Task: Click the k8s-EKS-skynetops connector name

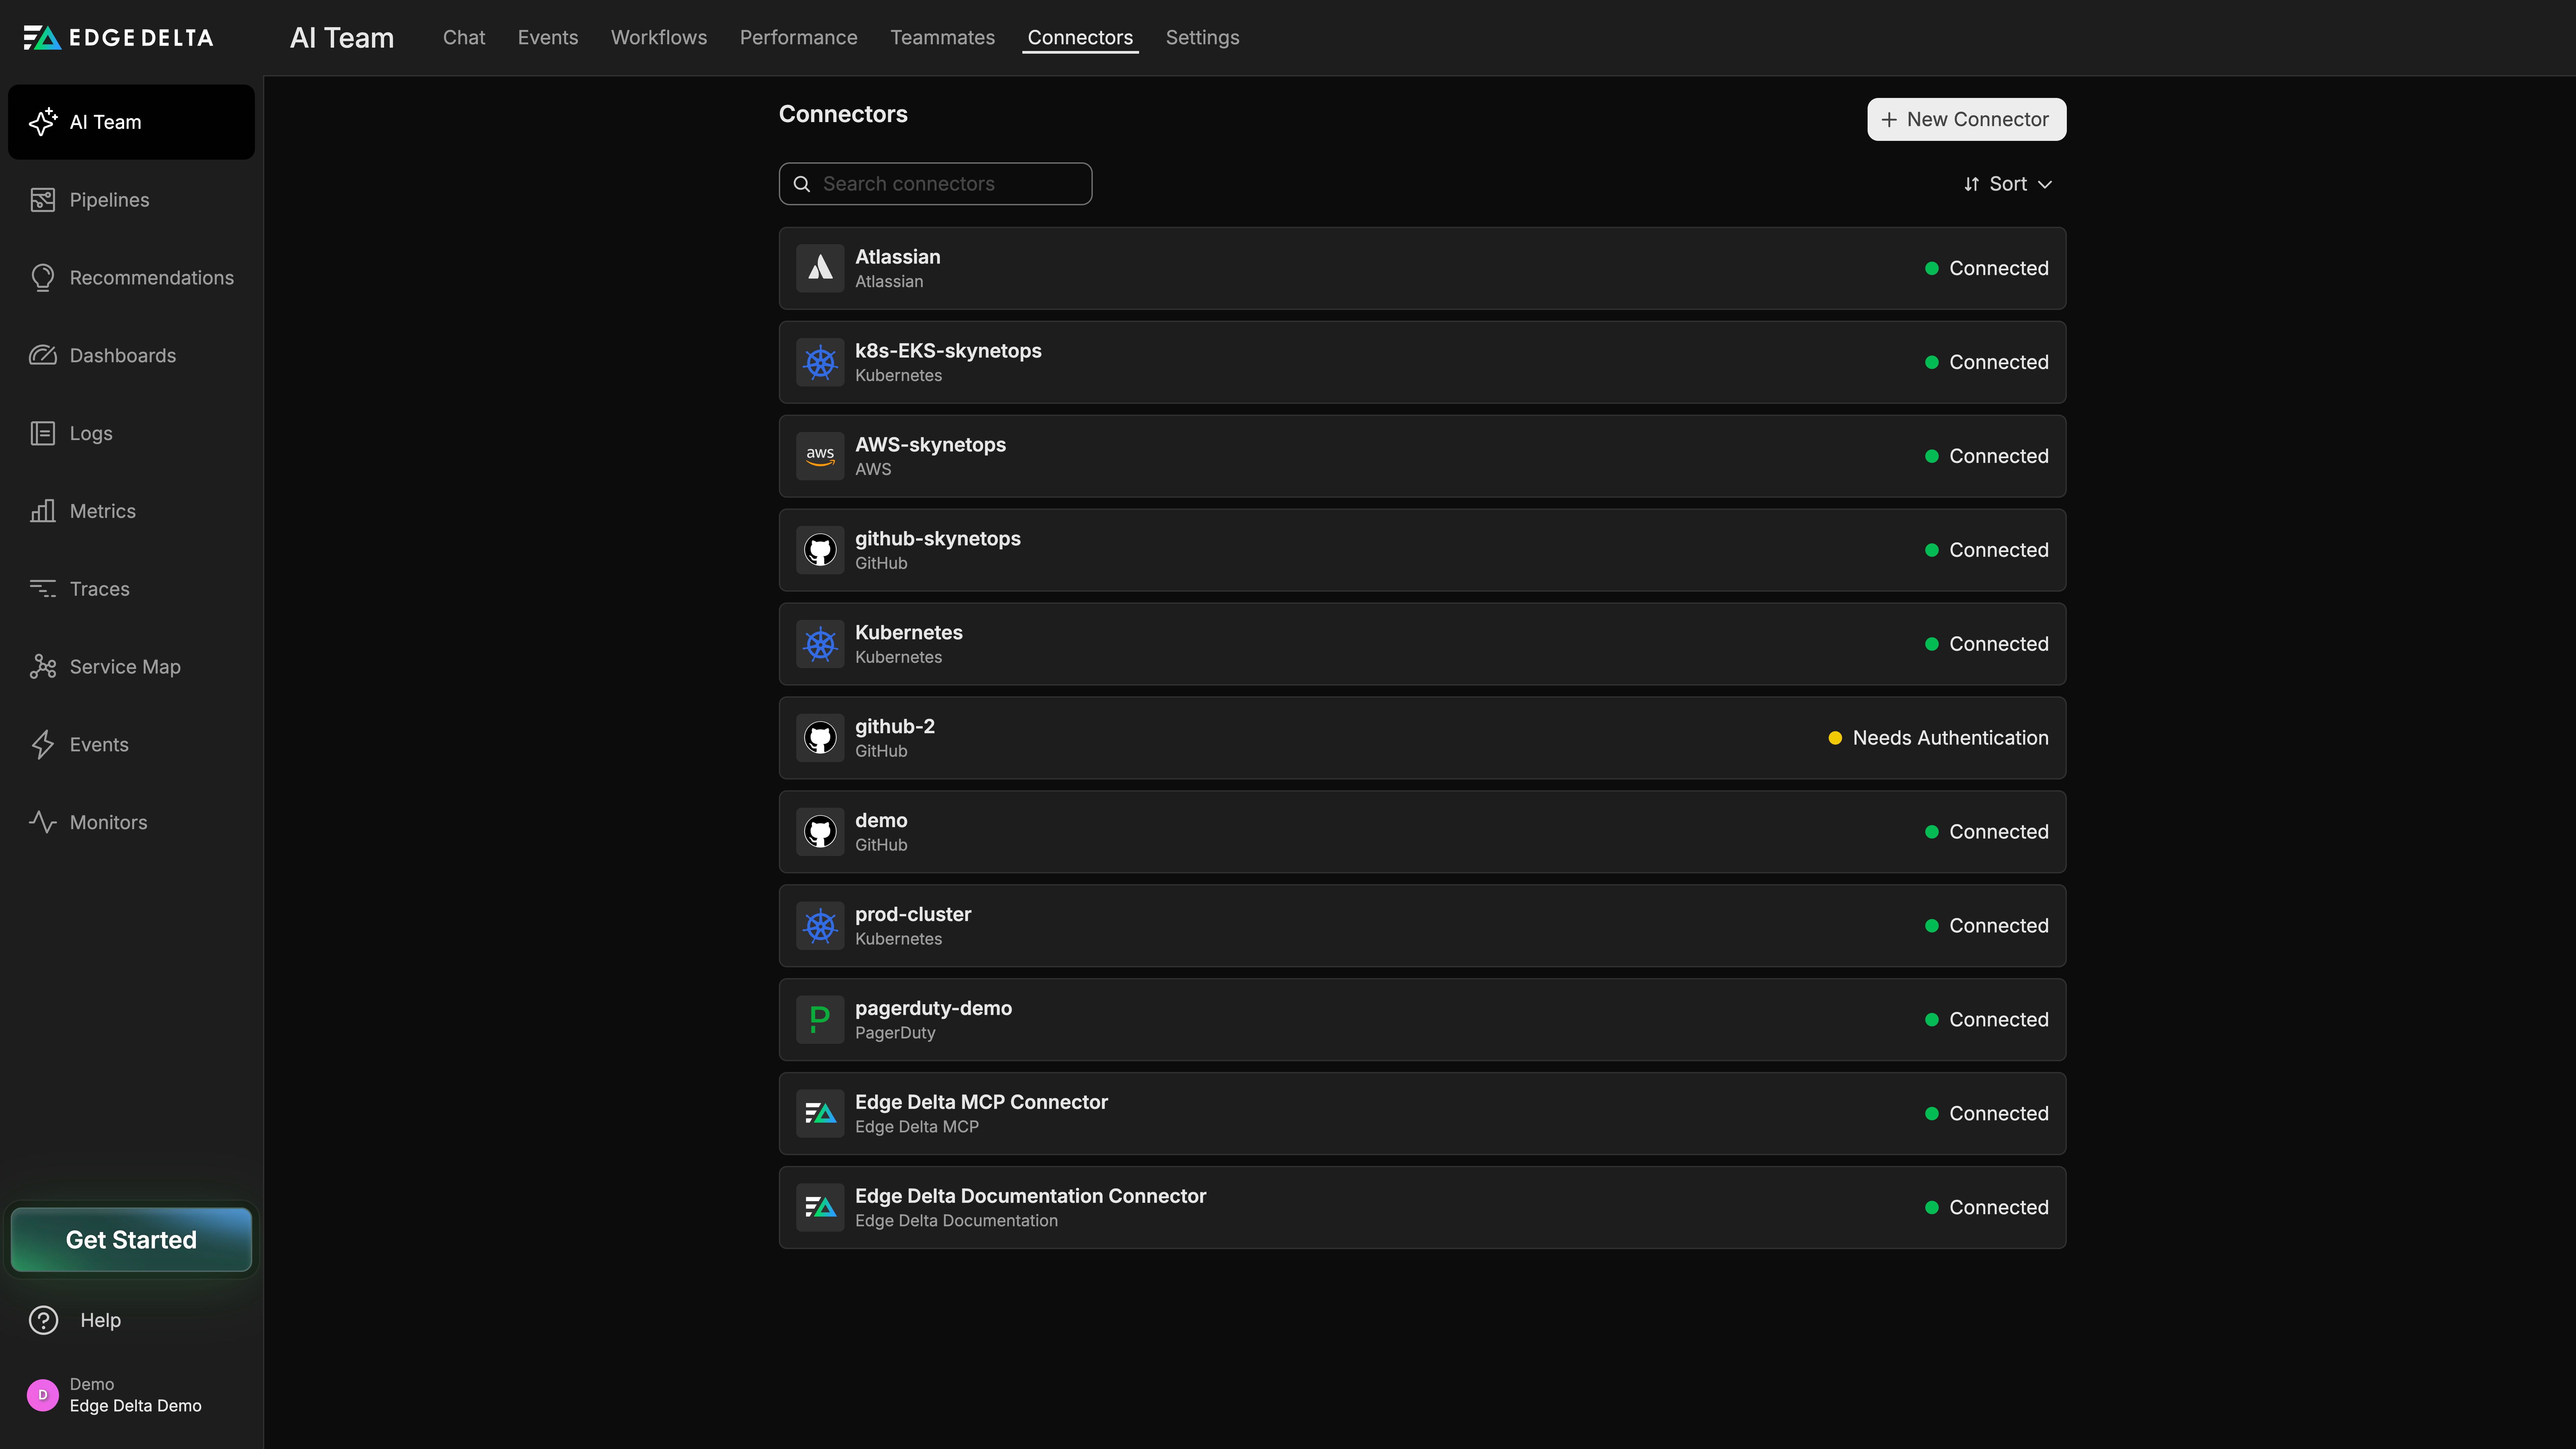Action: pos(948,351)
